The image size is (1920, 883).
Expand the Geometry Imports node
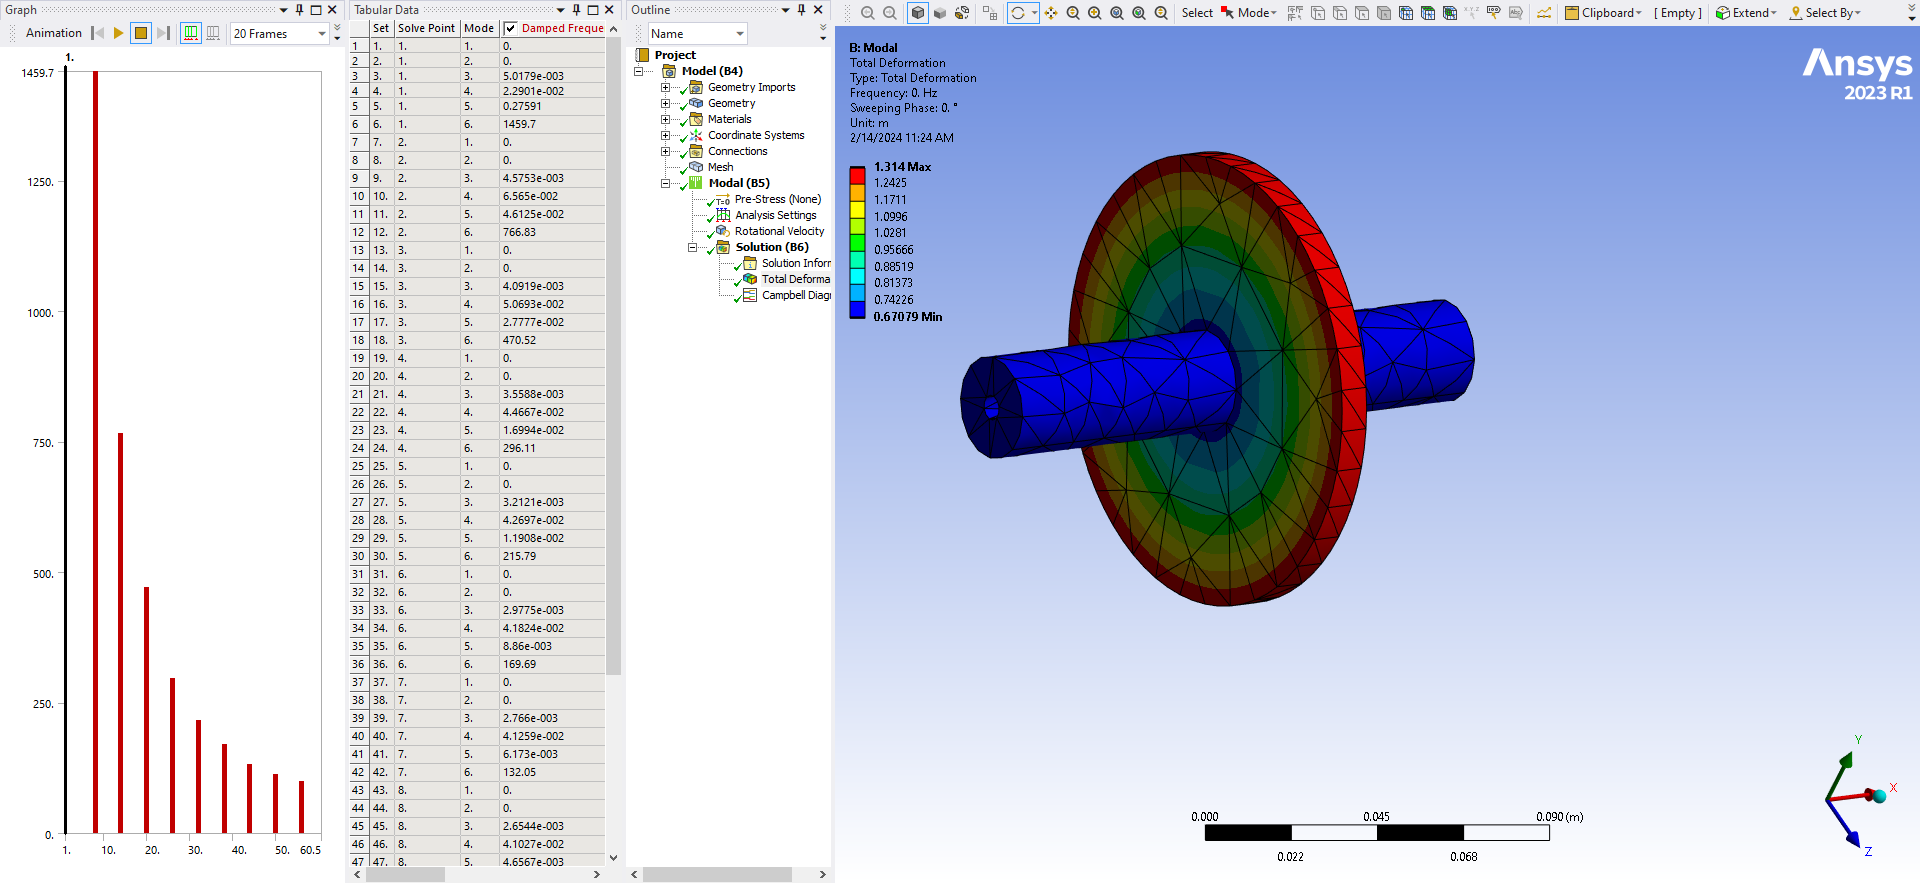[x=665, y=87]
